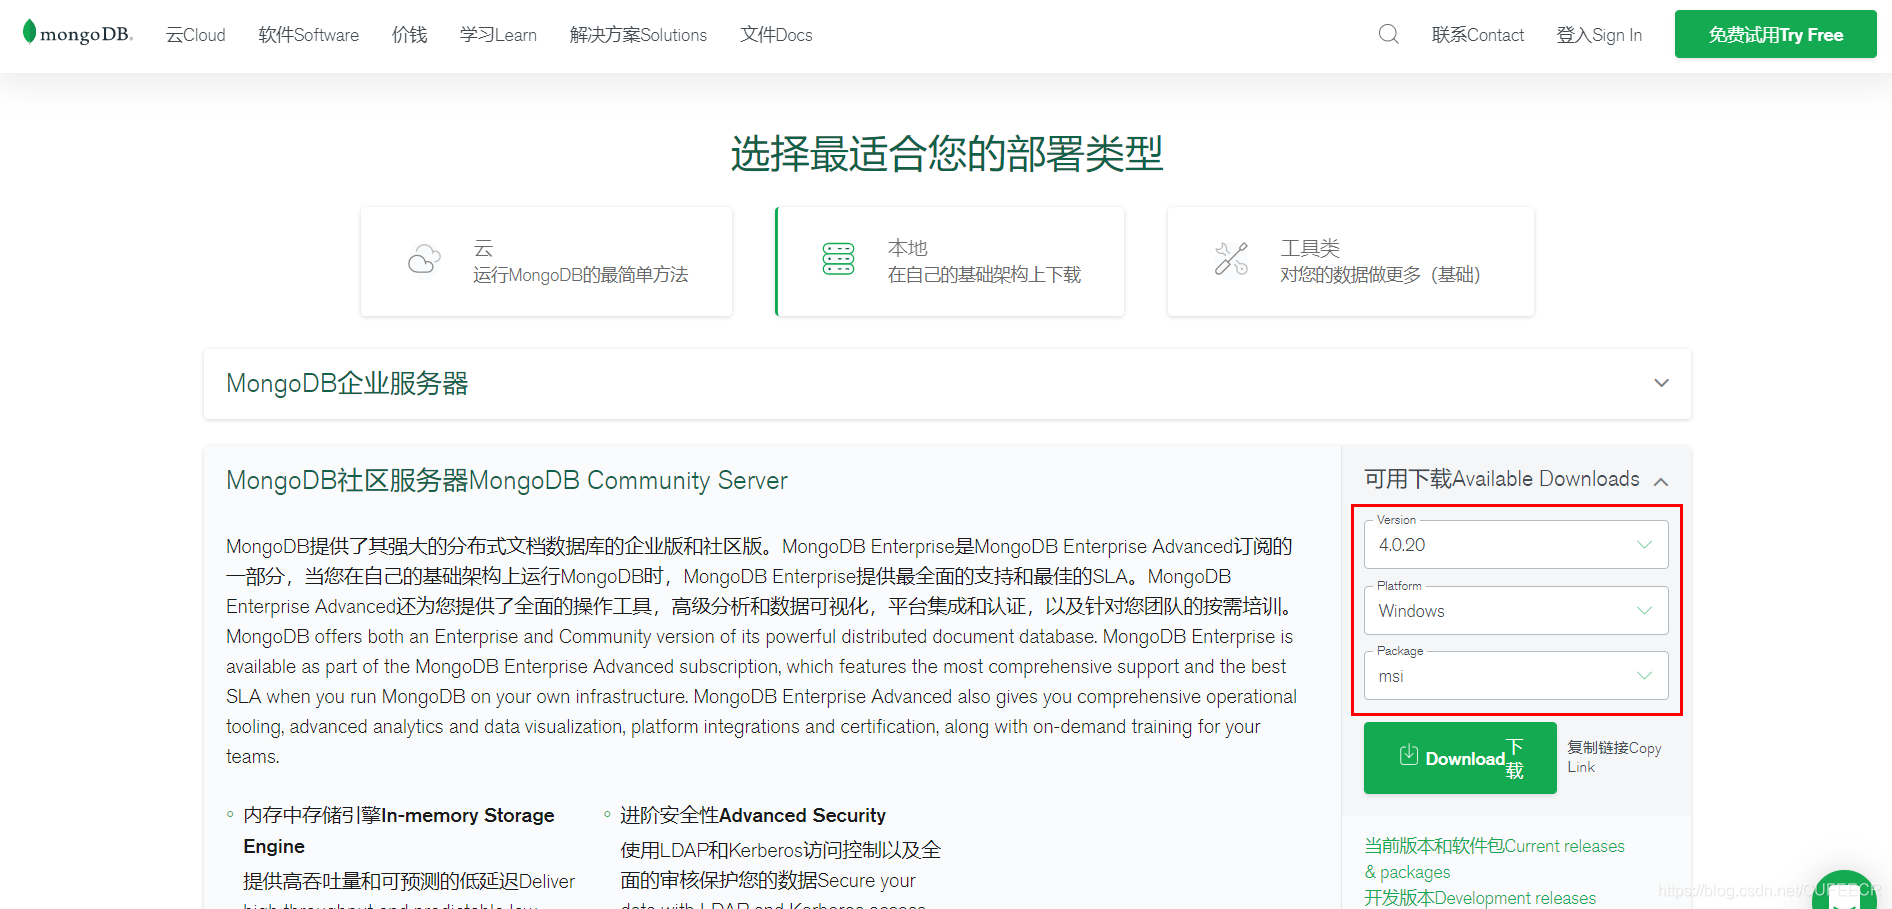Screen dimensions: 1892x909
Task: Click the MongoDB企业服务器 section title
Action: tap(347, 383)
